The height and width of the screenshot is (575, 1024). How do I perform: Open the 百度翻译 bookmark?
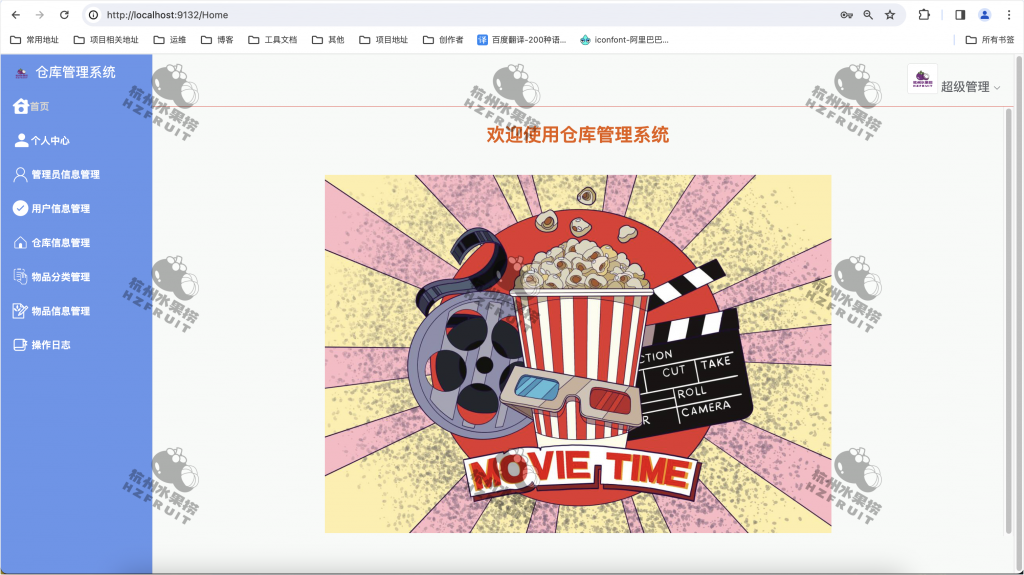(521, 40)
